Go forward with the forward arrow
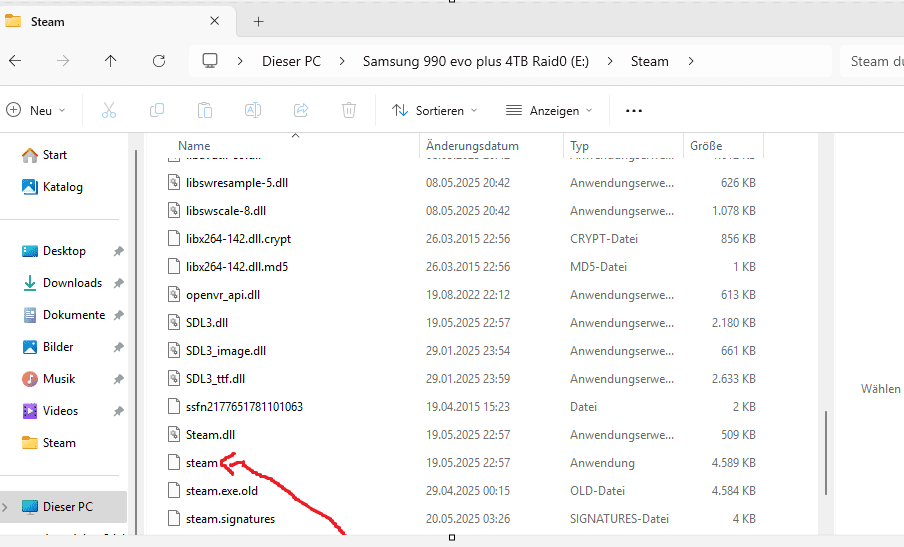The image size is (904, 547). (x=63, y=61)
